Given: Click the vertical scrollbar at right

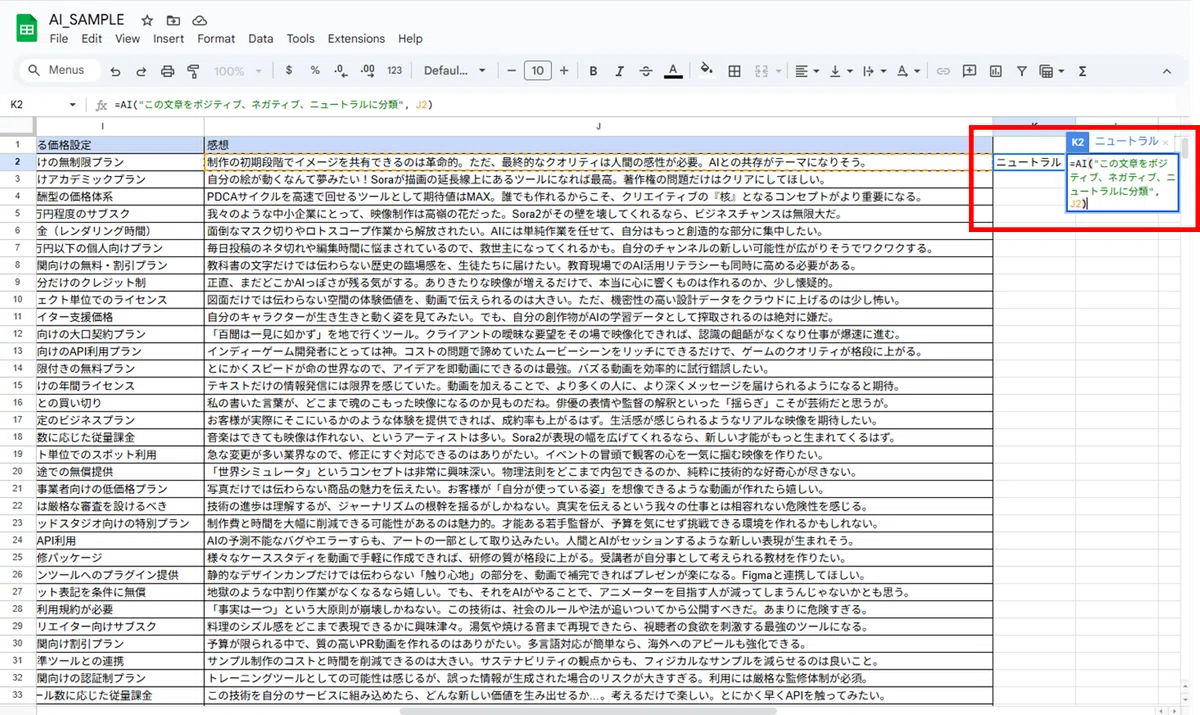Looking at the screenshot, I should [x=1186, y=148].
